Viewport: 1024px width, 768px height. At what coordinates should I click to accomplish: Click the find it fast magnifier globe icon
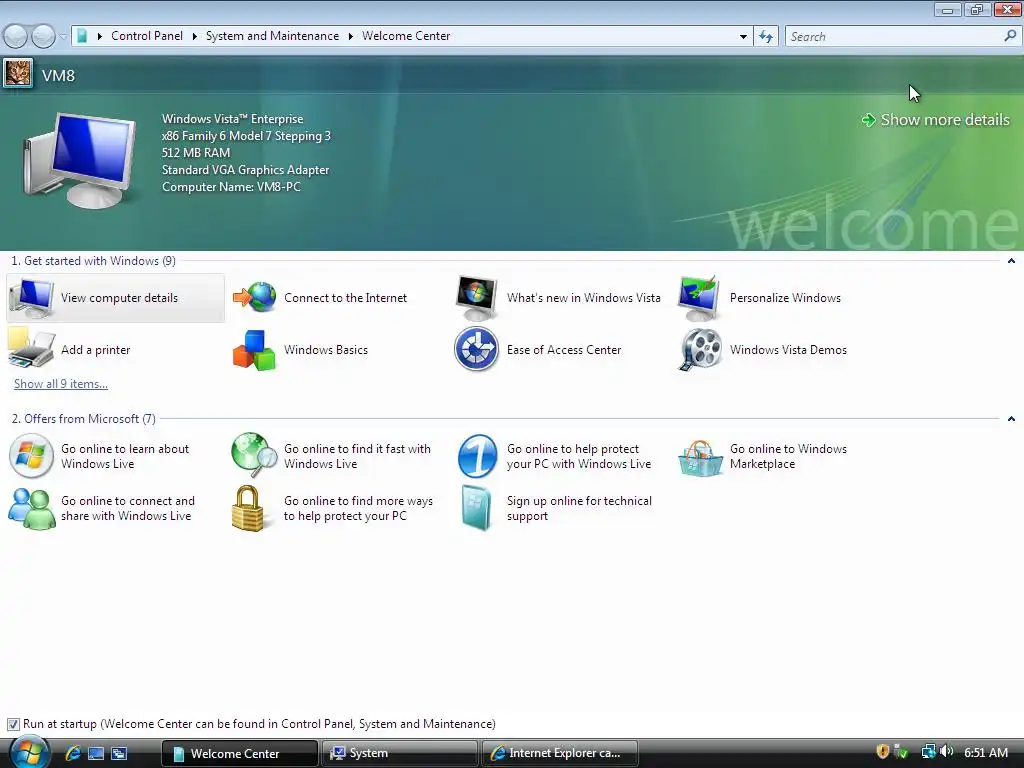click(x=255, y=456)
